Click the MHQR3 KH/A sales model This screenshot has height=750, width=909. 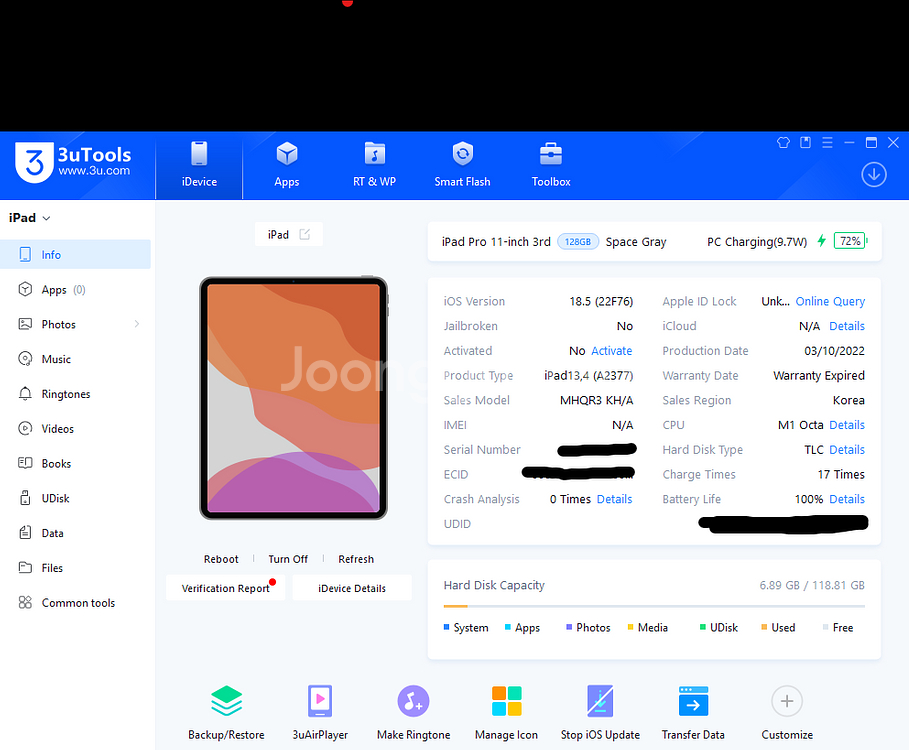pos(597,401)
